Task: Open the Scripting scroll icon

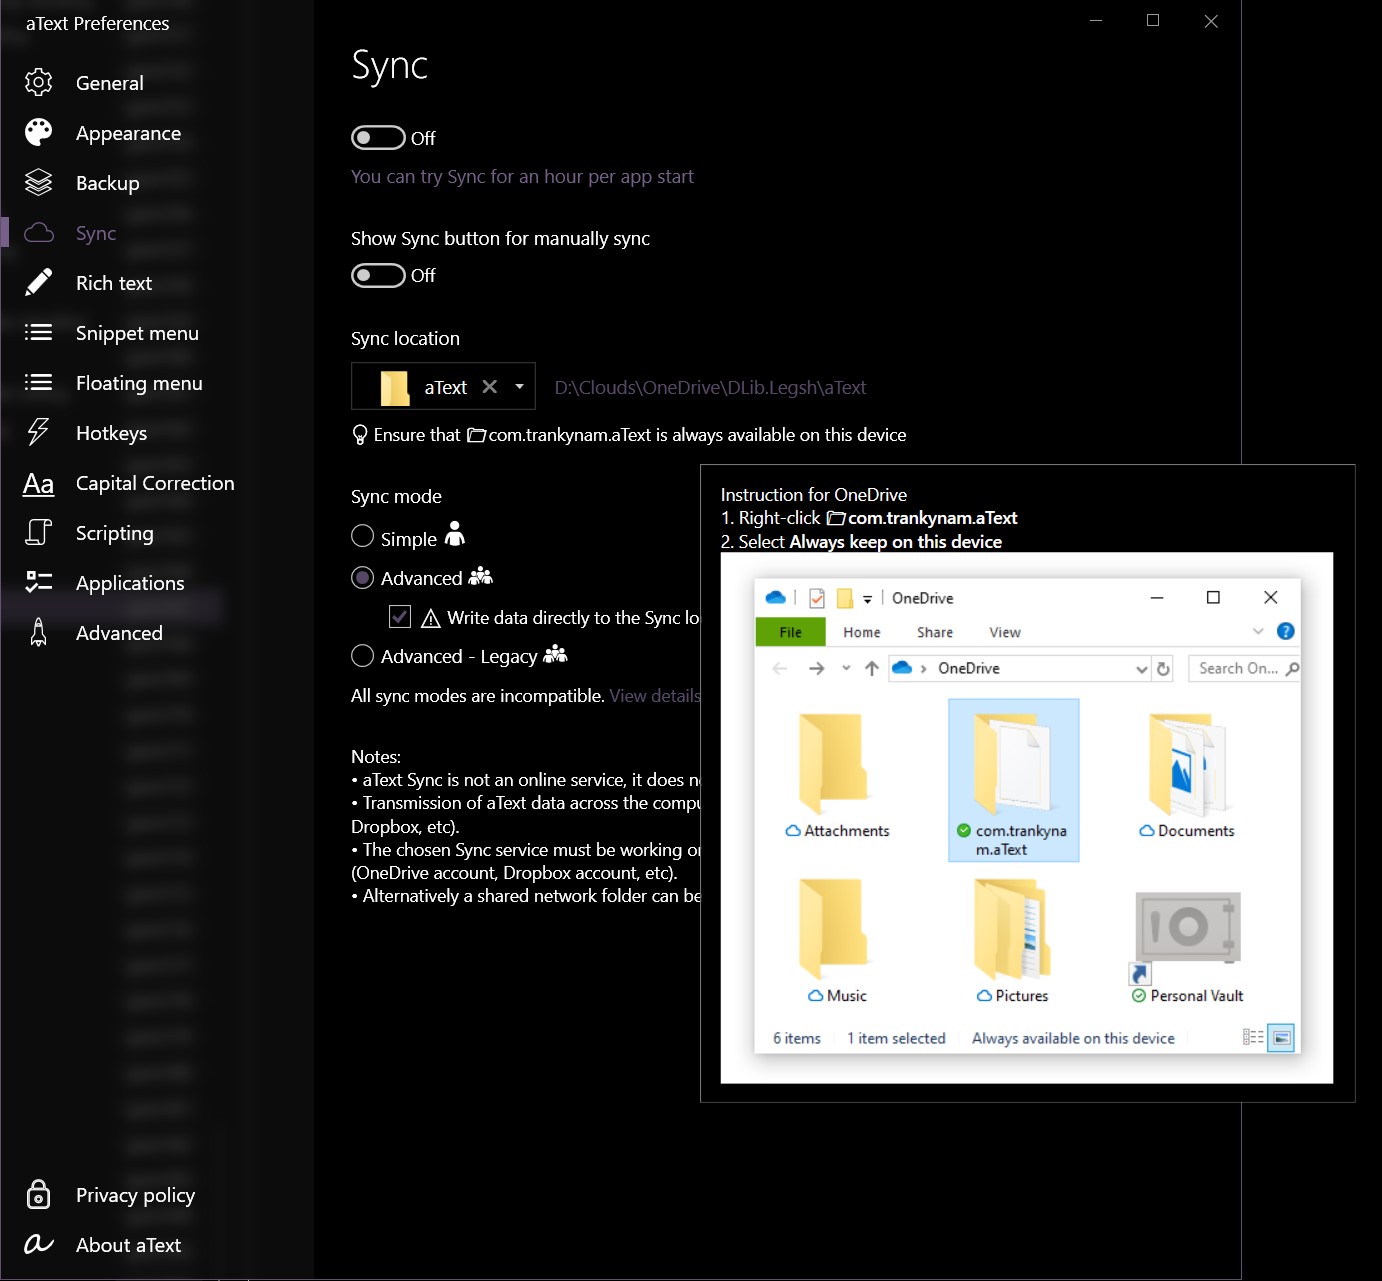Action: (x=38, y=533)
